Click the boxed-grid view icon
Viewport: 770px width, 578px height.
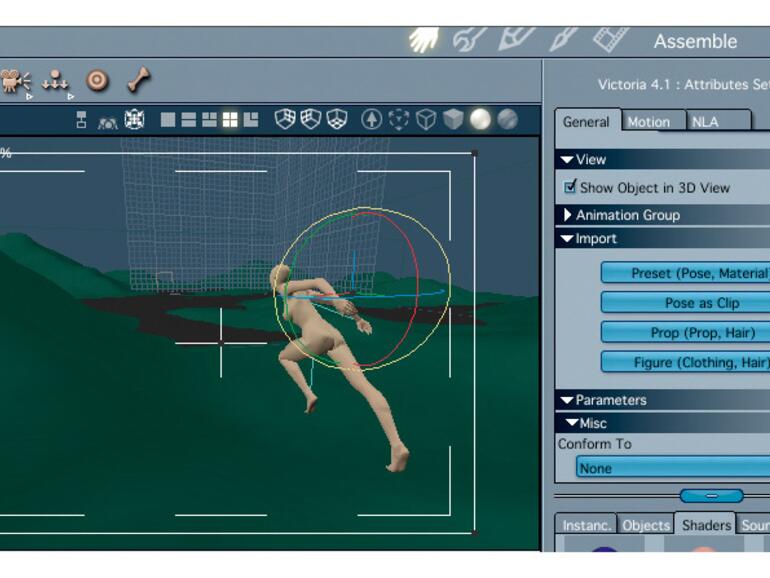click(x=134, y=119)
